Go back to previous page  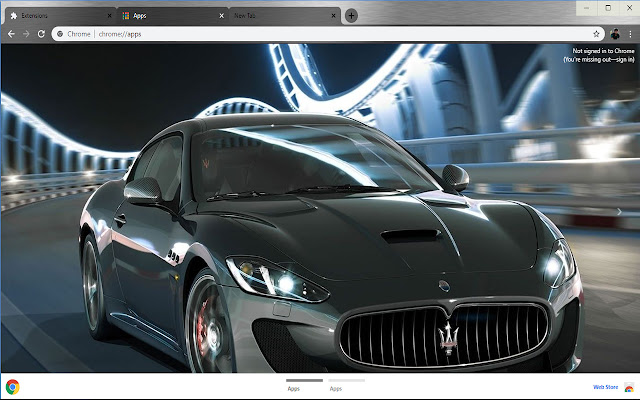(x=11, y=34)
